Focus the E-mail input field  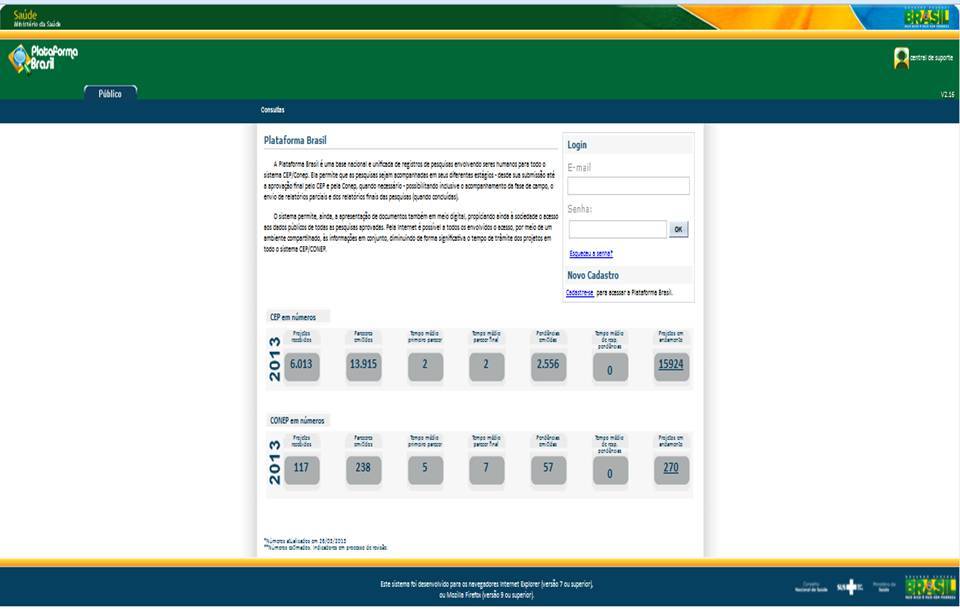pyautogui.click(x=628, y=186)
